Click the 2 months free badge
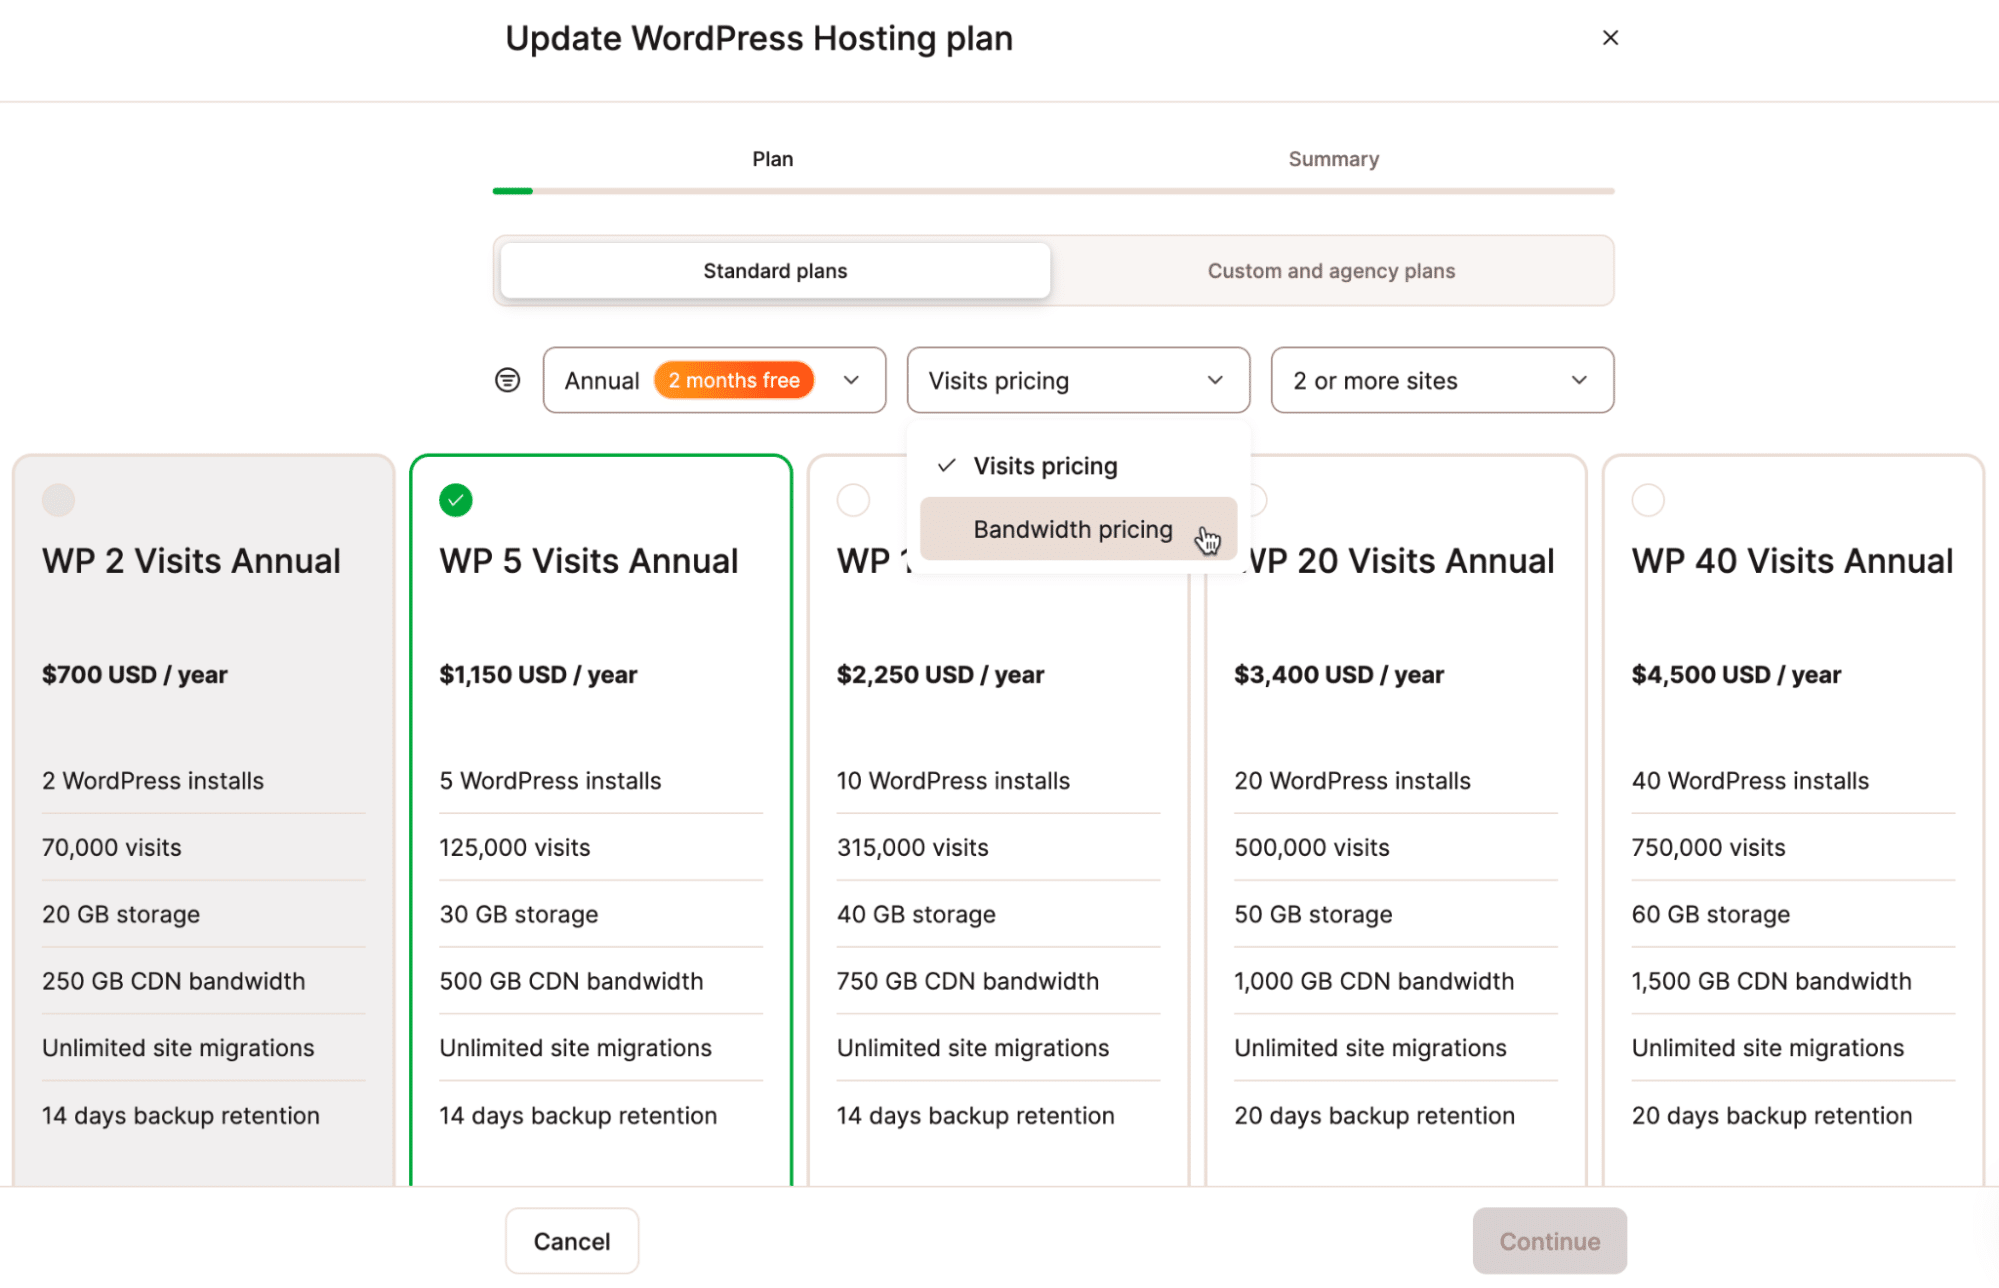The width and height of the screenshot is (1999, 1288). click(x=734, y=380)
